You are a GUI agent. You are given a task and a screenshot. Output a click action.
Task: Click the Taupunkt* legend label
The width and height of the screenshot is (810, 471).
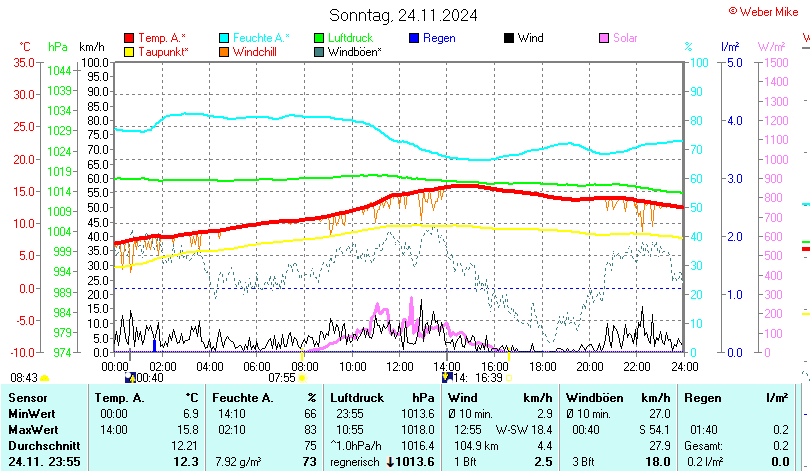tap(164, 52)
